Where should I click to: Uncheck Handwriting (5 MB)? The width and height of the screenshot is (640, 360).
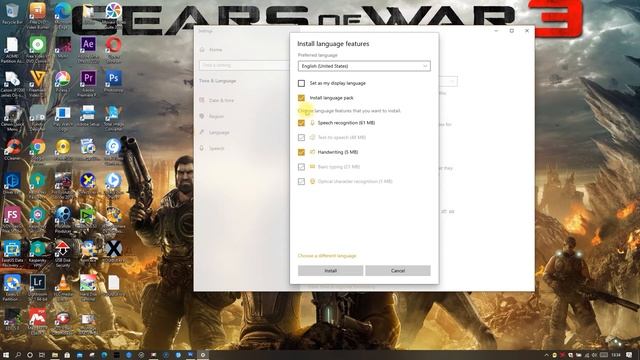(301, 152)
